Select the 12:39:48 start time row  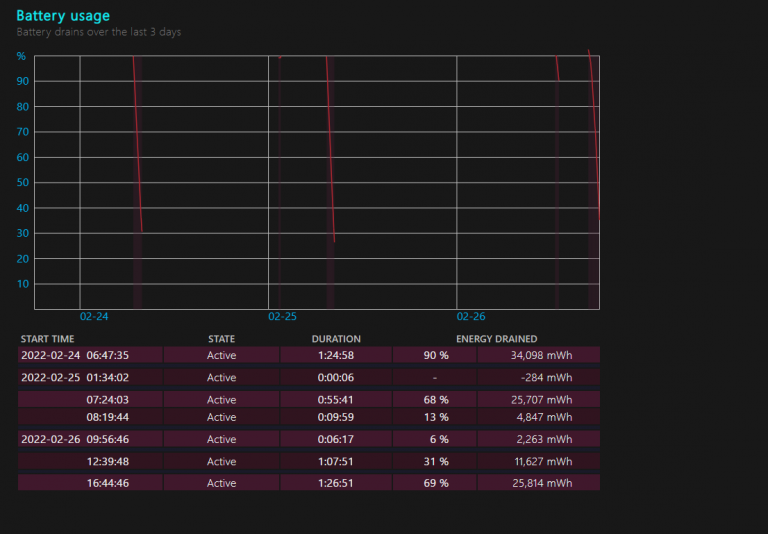(107, 462)
